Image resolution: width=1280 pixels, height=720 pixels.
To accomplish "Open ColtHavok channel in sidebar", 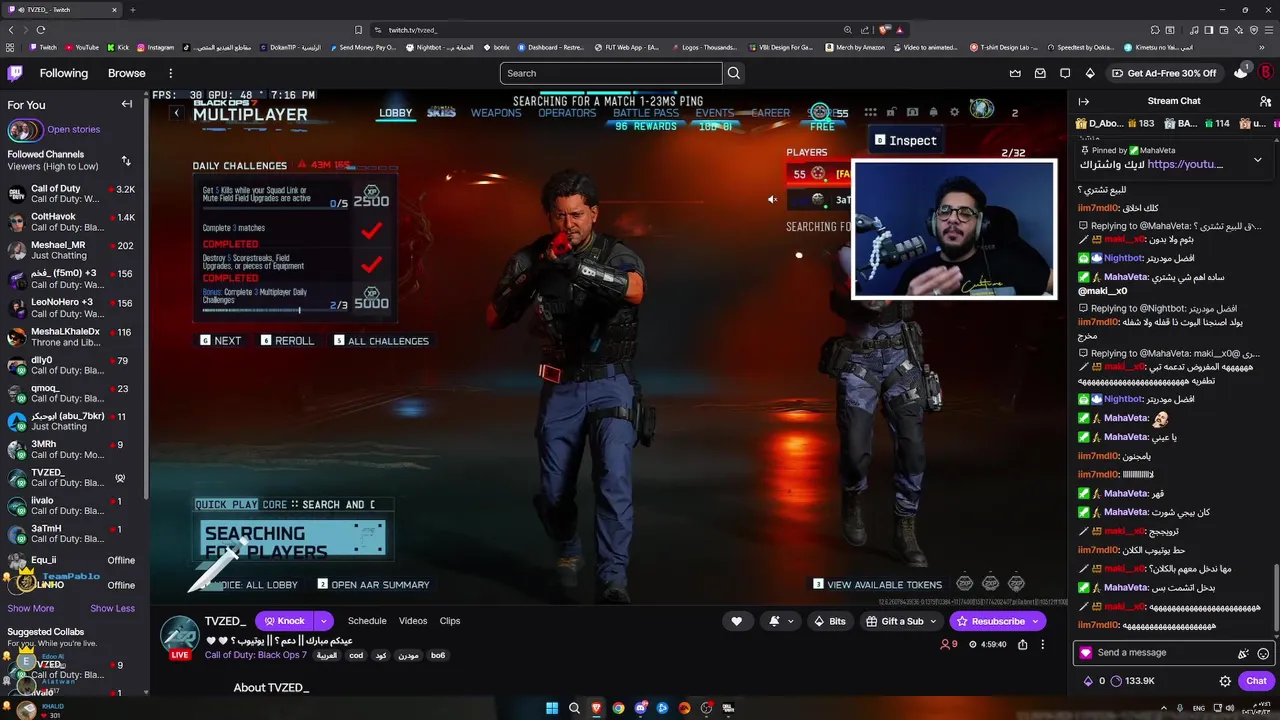I will point(74,222).
